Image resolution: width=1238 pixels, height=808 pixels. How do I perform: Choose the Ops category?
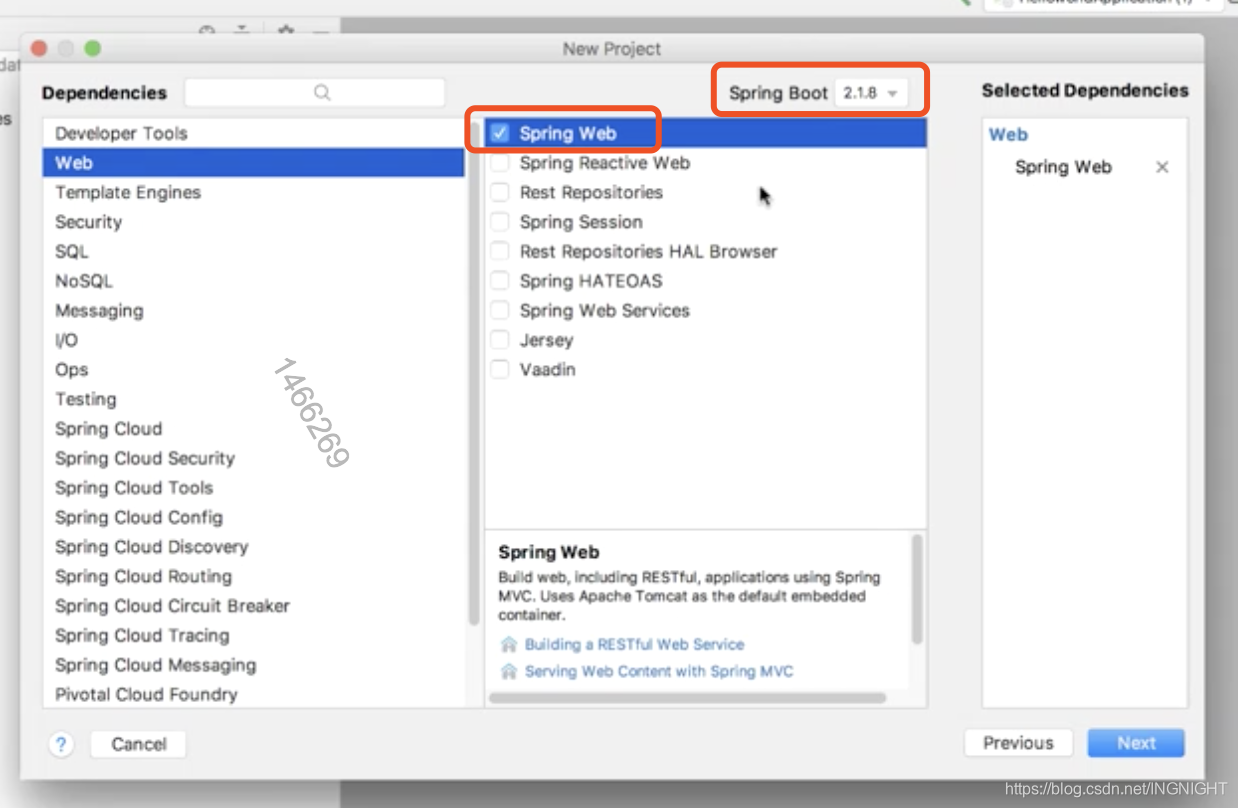(x=254, y=369)
